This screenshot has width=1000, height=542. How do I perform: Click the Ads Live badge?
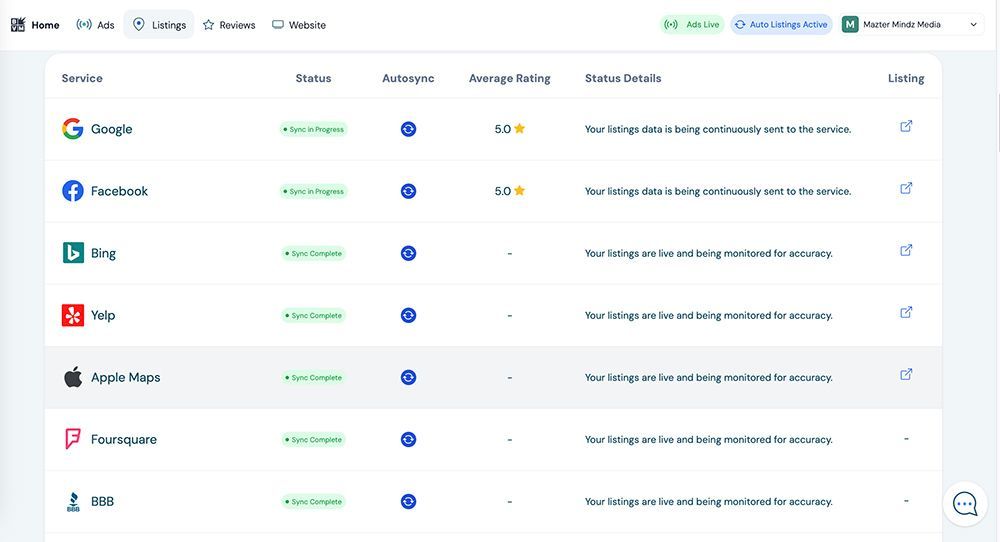pos(692,25)
